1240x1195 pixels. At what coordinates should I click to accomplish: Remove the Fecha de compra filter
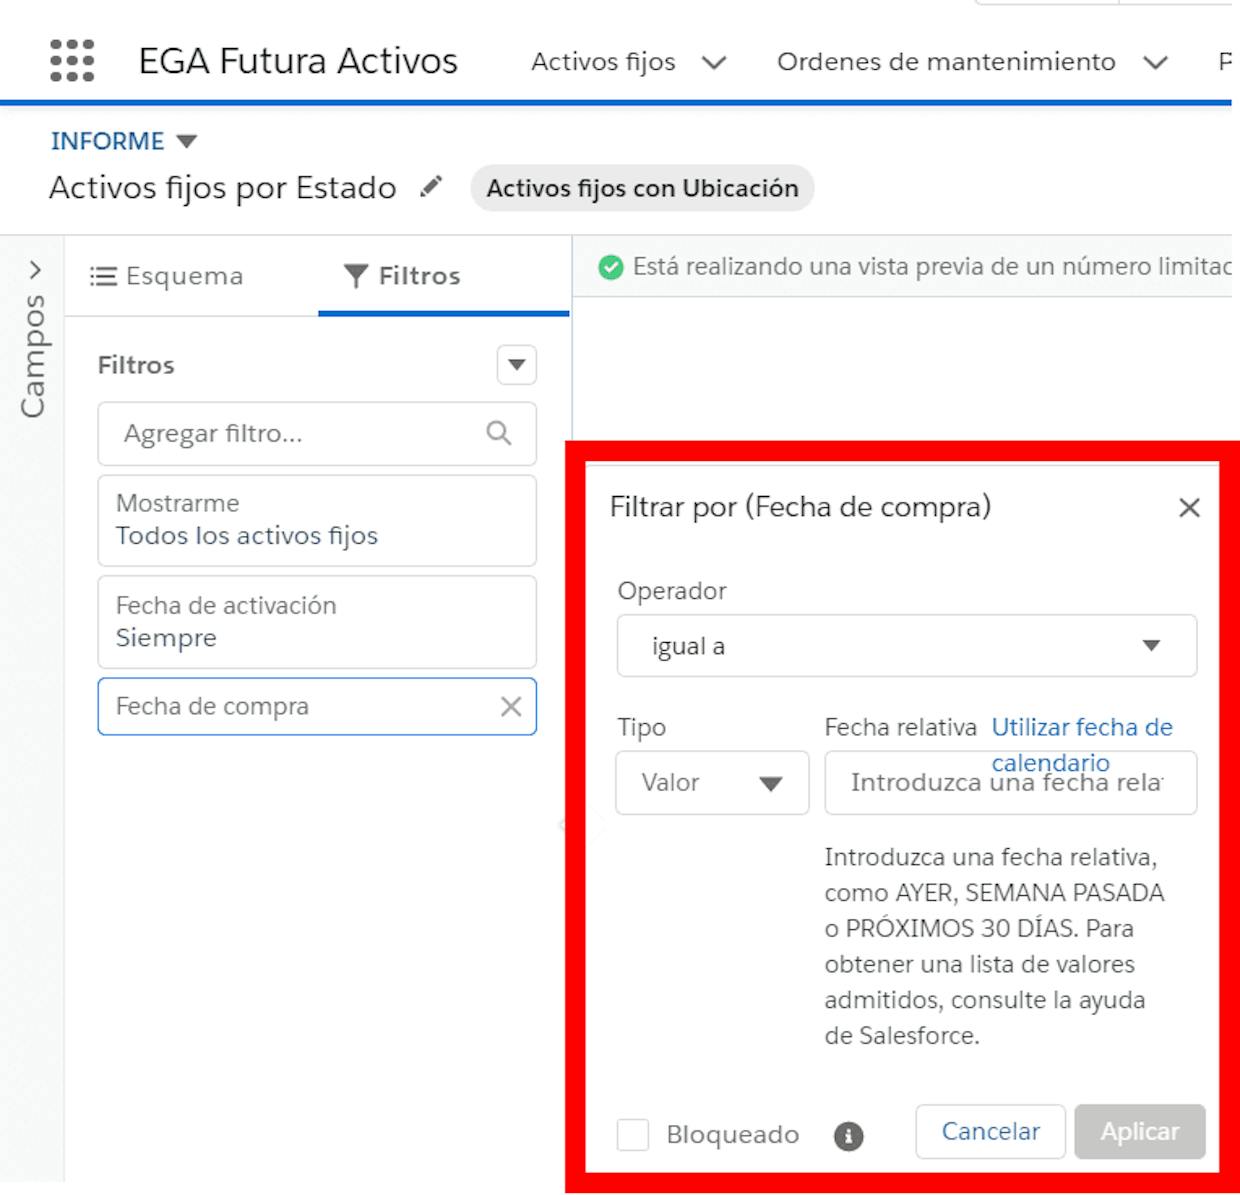pos(511,706)
